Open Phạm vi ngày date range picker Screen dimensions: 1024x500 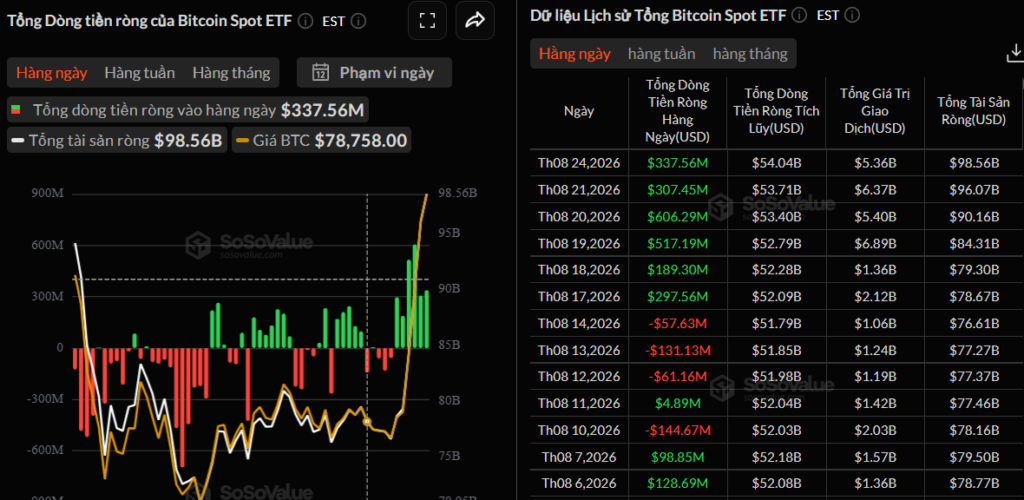pyautogui.click(x=374, y=72)
